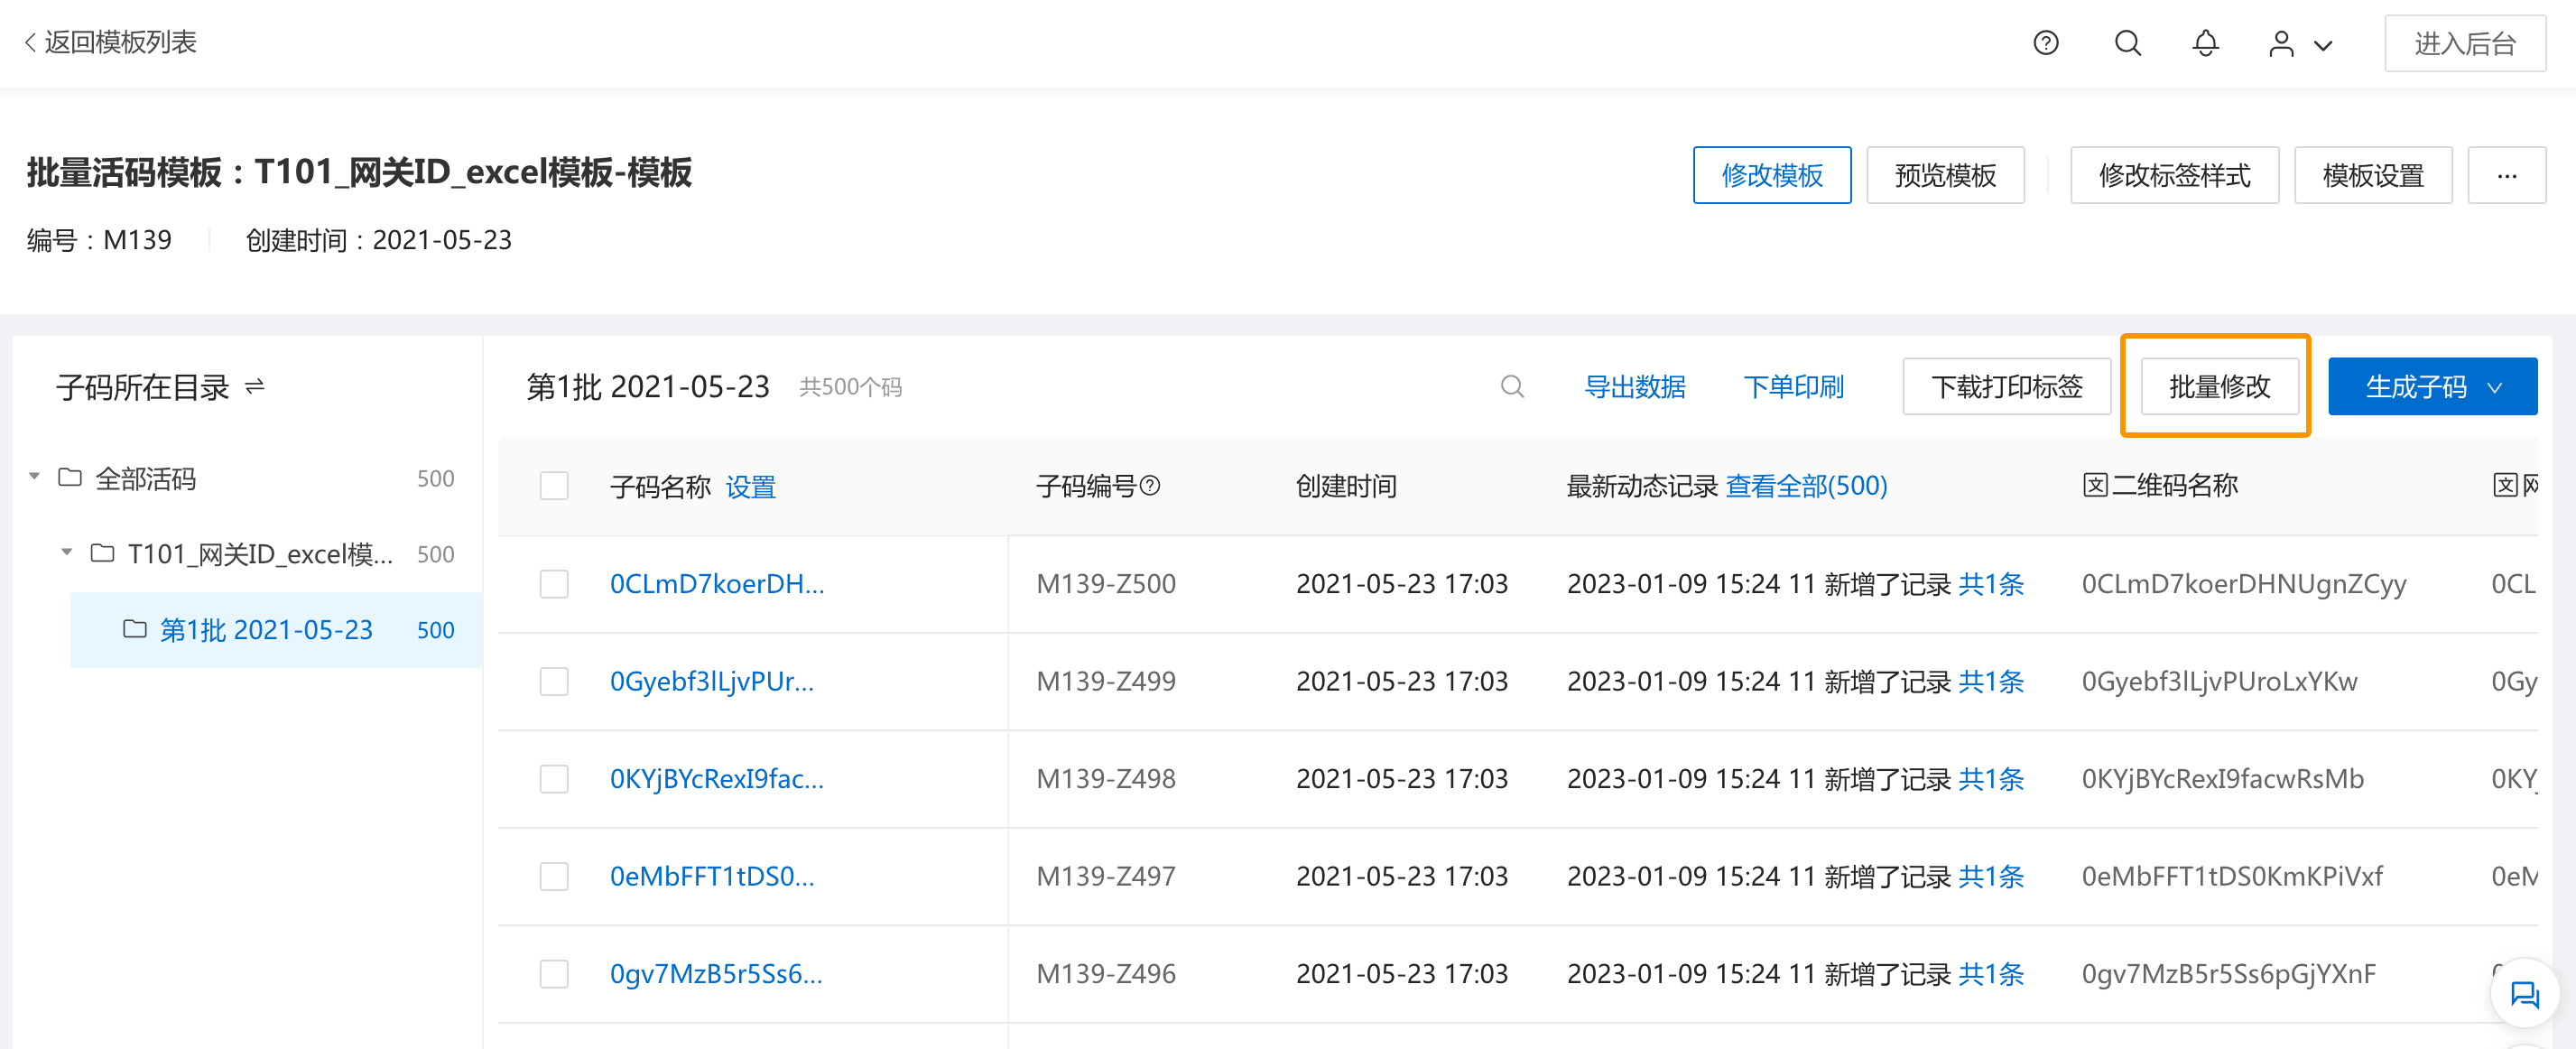Check the select-all header checkbox
2576x1049 pixels.
point(554,486)
